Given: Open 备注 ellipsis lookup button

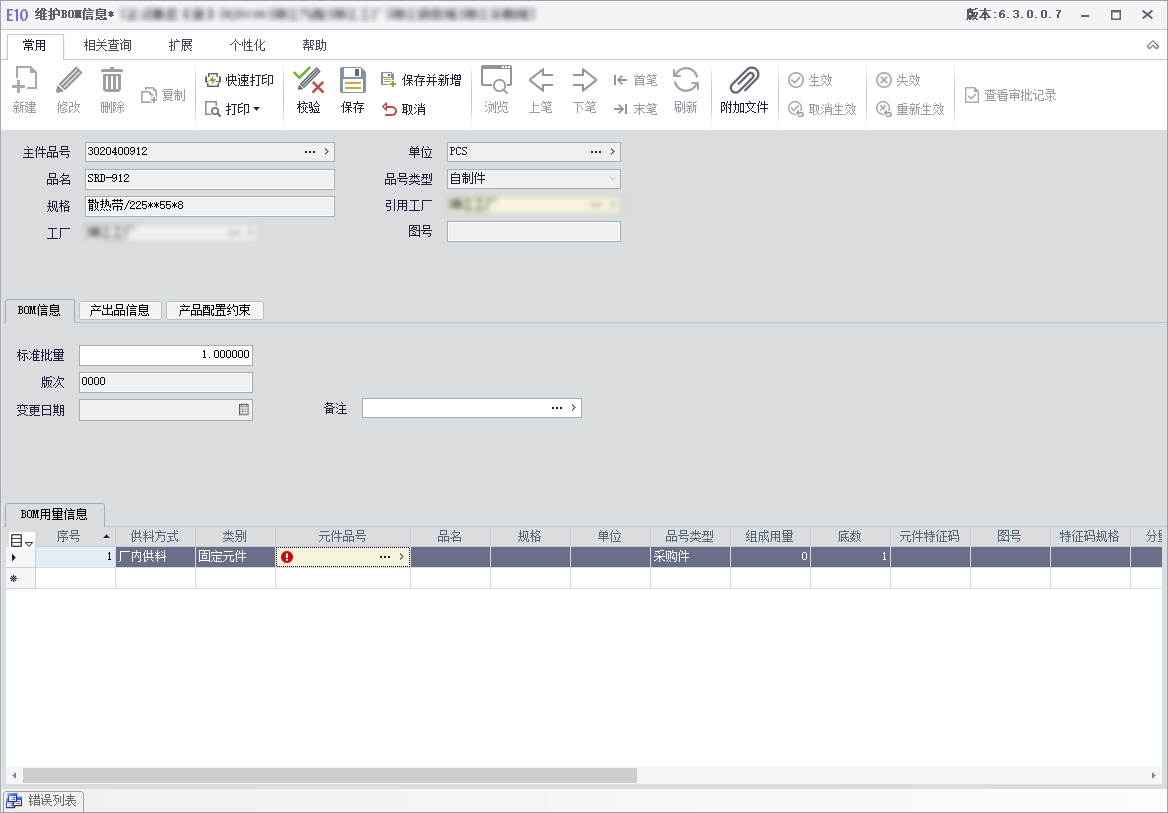Looking at the screenshot, I should tap(556, 408).
